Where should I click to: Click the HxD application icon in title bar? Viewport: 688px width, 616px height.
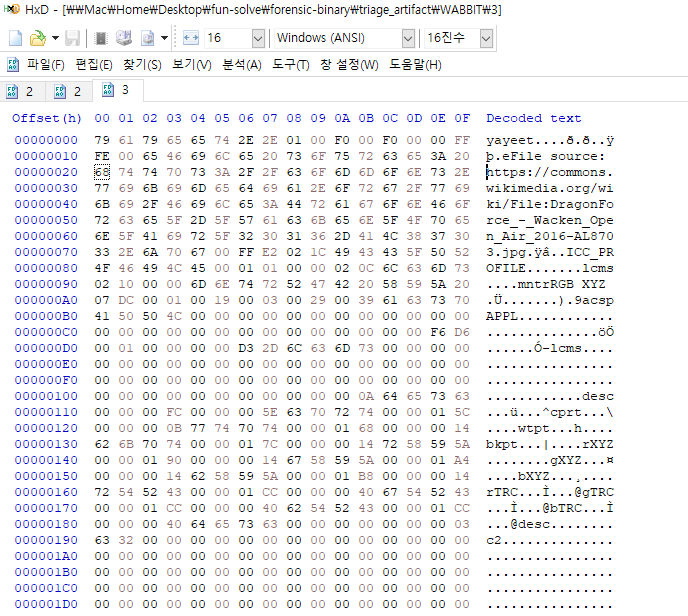(12, 9)
